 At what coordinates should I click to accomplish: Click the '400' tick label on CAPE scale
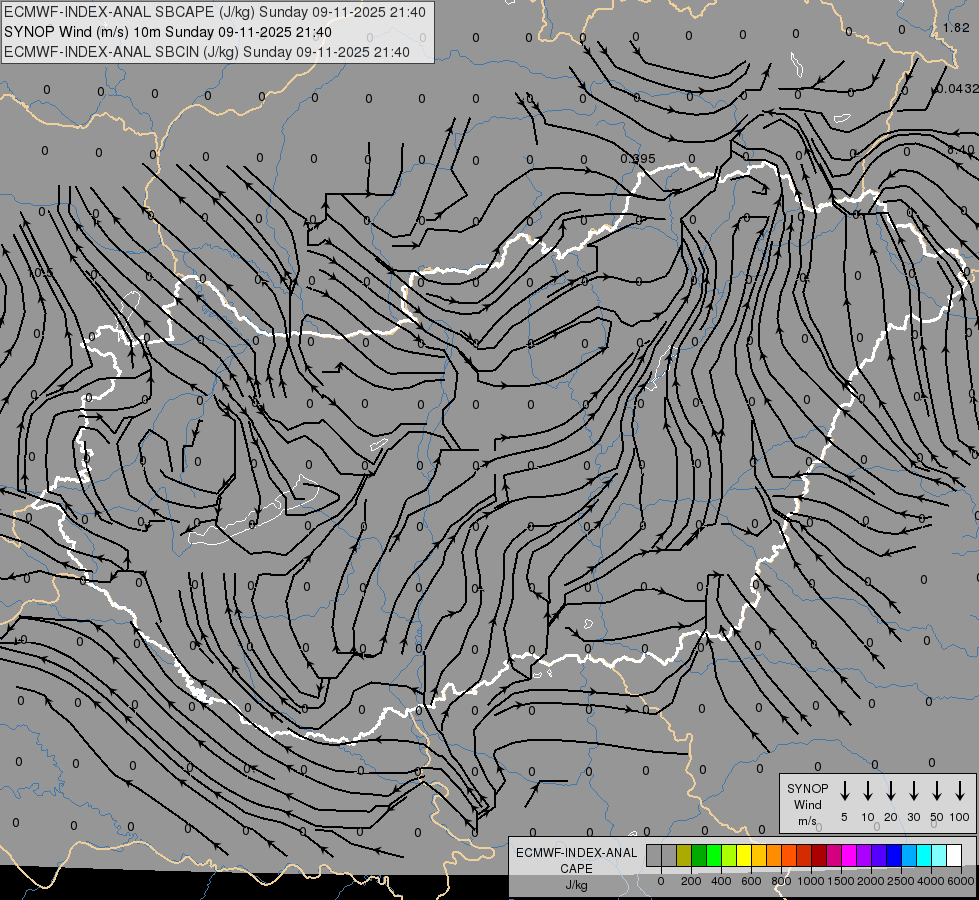coord(721,881)
